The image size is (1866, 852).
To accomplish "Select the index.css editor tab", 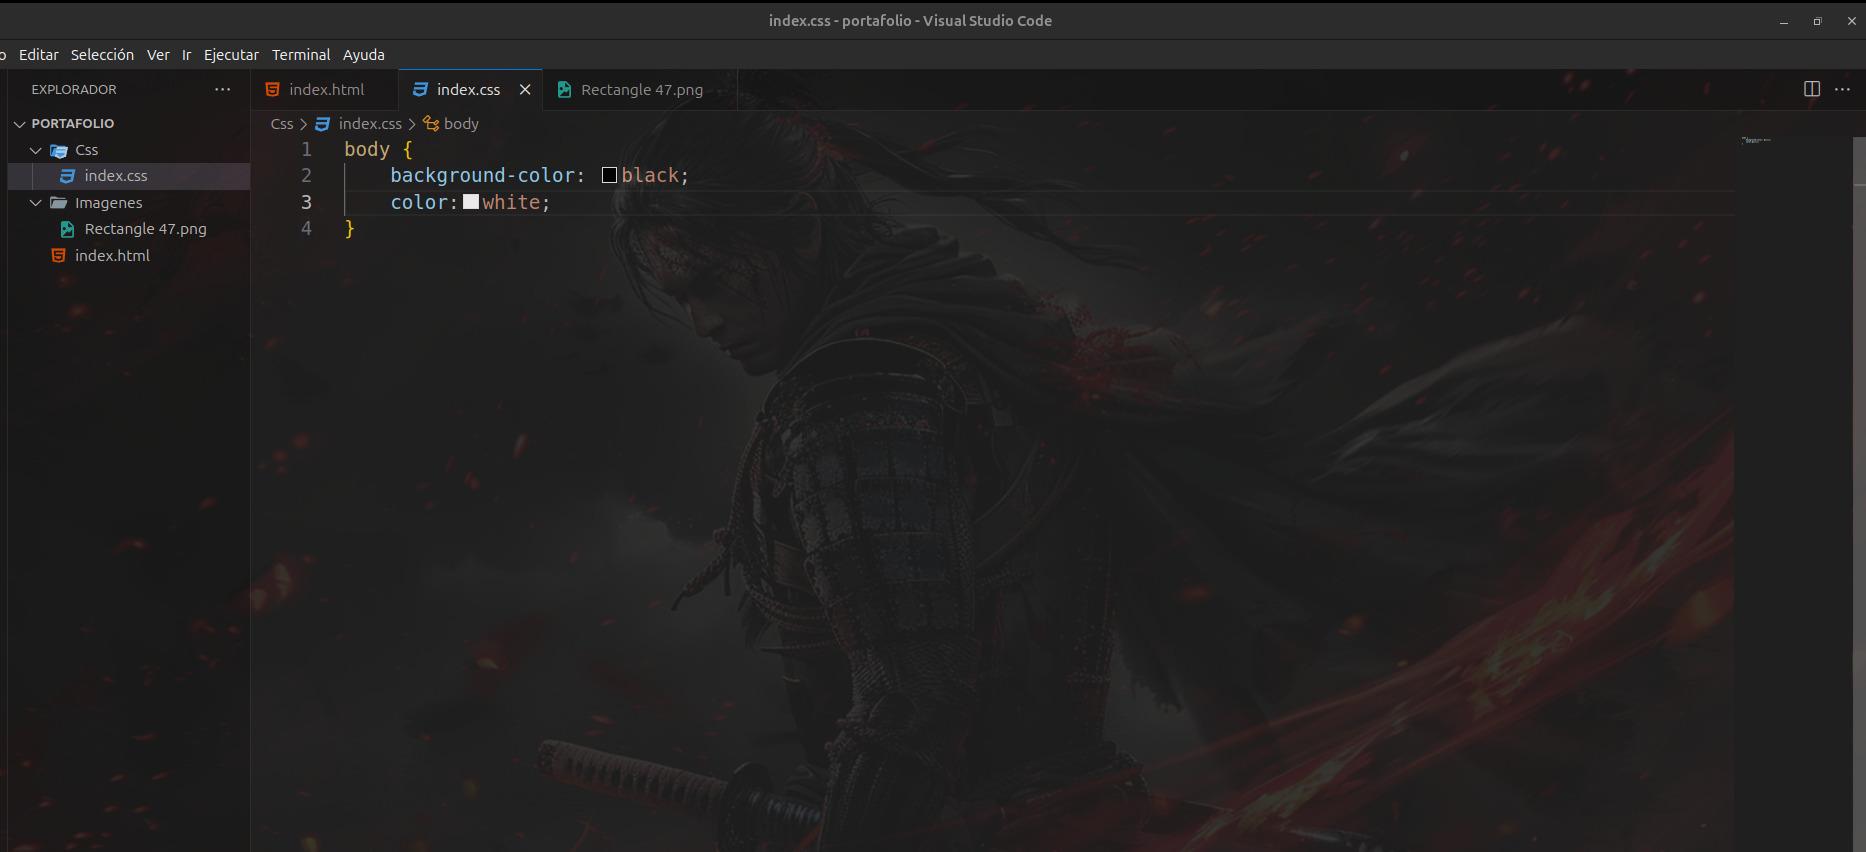I will coord(468,90).
